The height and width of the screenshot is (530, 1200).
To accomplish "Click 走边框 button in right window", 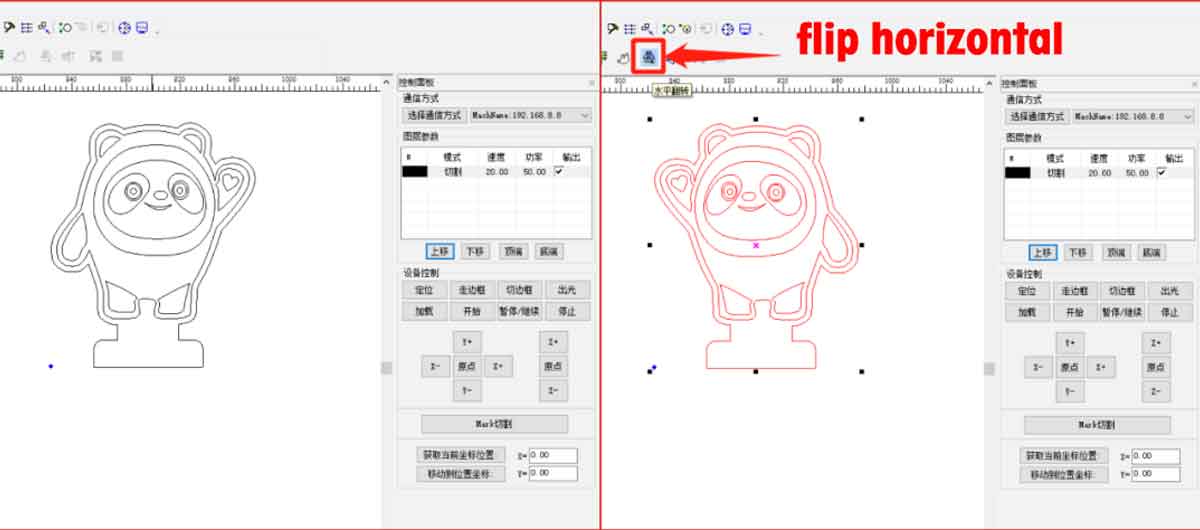I will click(x=1073, y=291).
